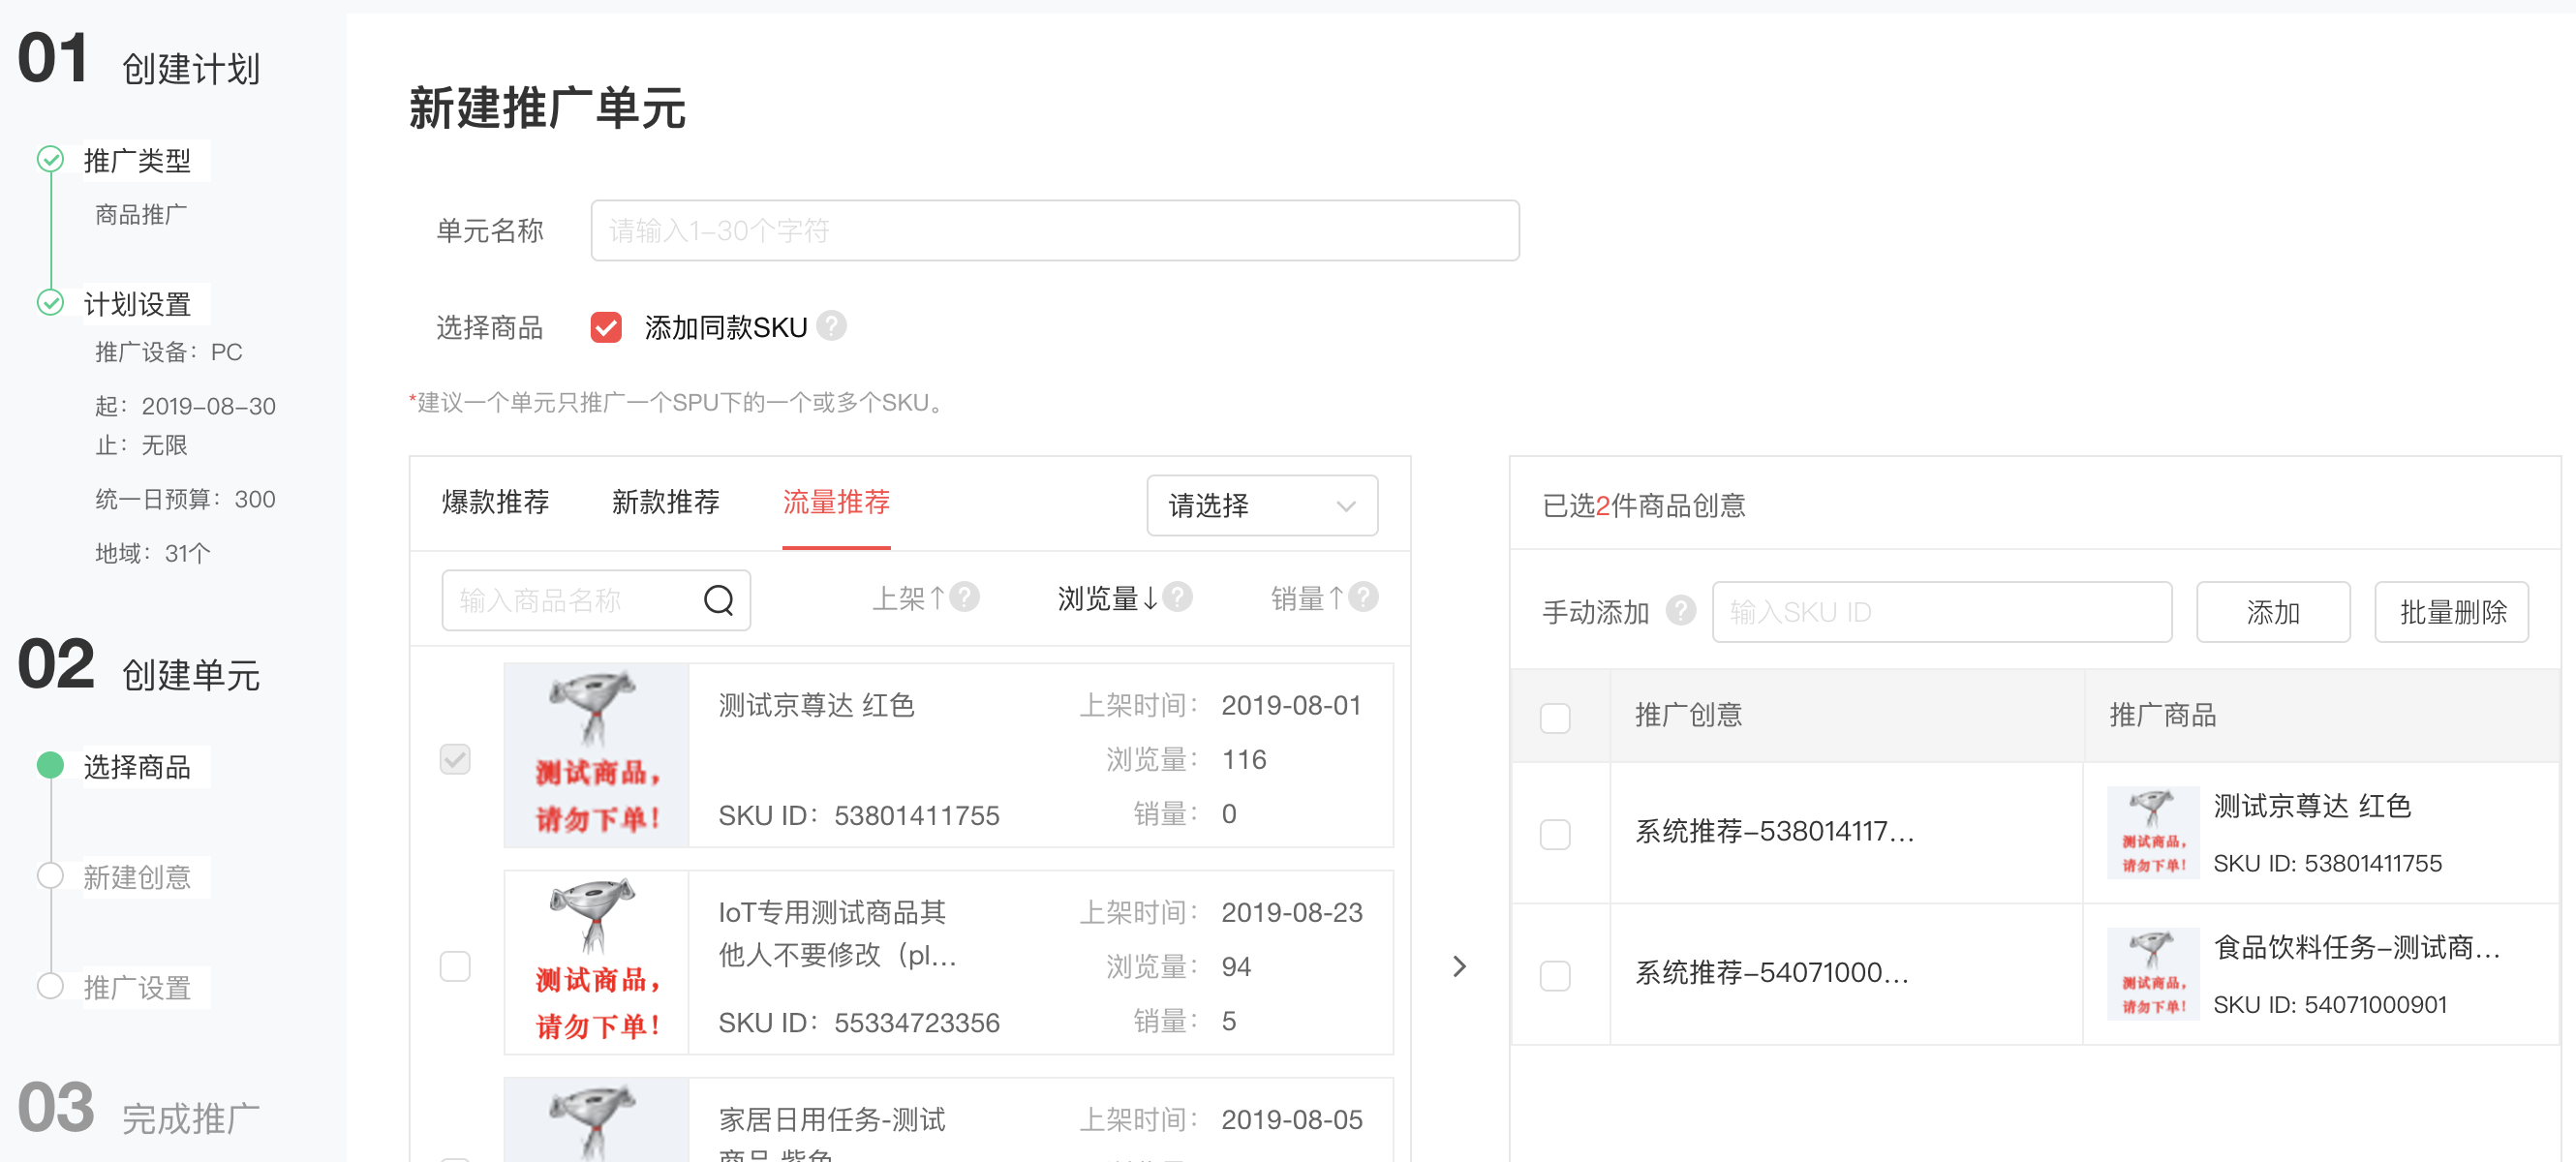
Task: Click the circle marker for 推广设置 step
Action: [x=50, y=986]
